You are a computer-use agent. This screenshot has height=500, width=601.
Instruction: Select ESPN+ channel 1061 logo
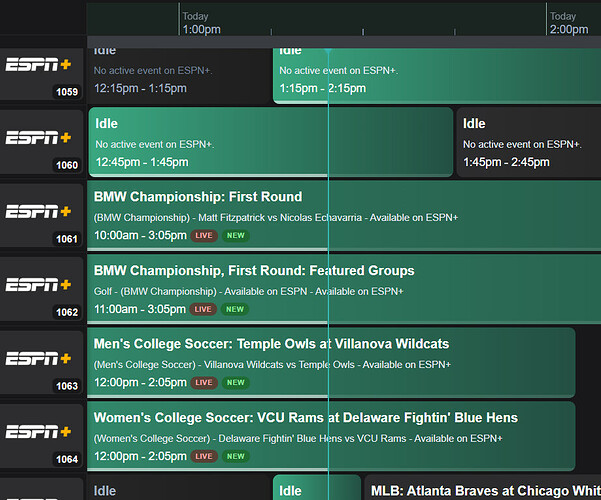tap(38, 211)
